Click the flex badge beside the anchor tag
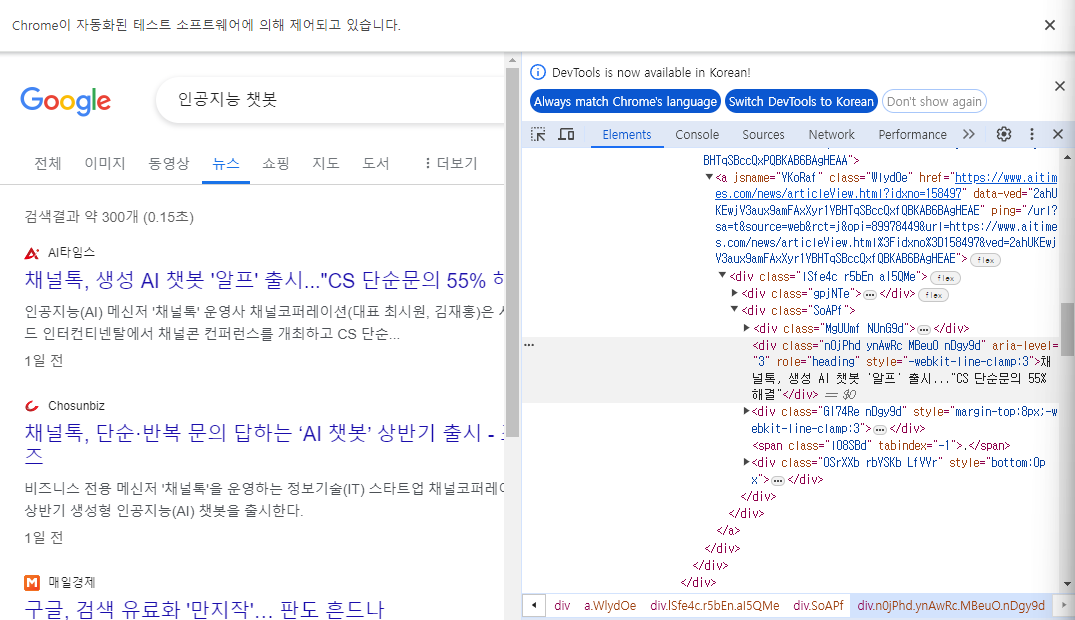Image resolution: width=1075 pixels, height=620 pixels. point(986,260)
